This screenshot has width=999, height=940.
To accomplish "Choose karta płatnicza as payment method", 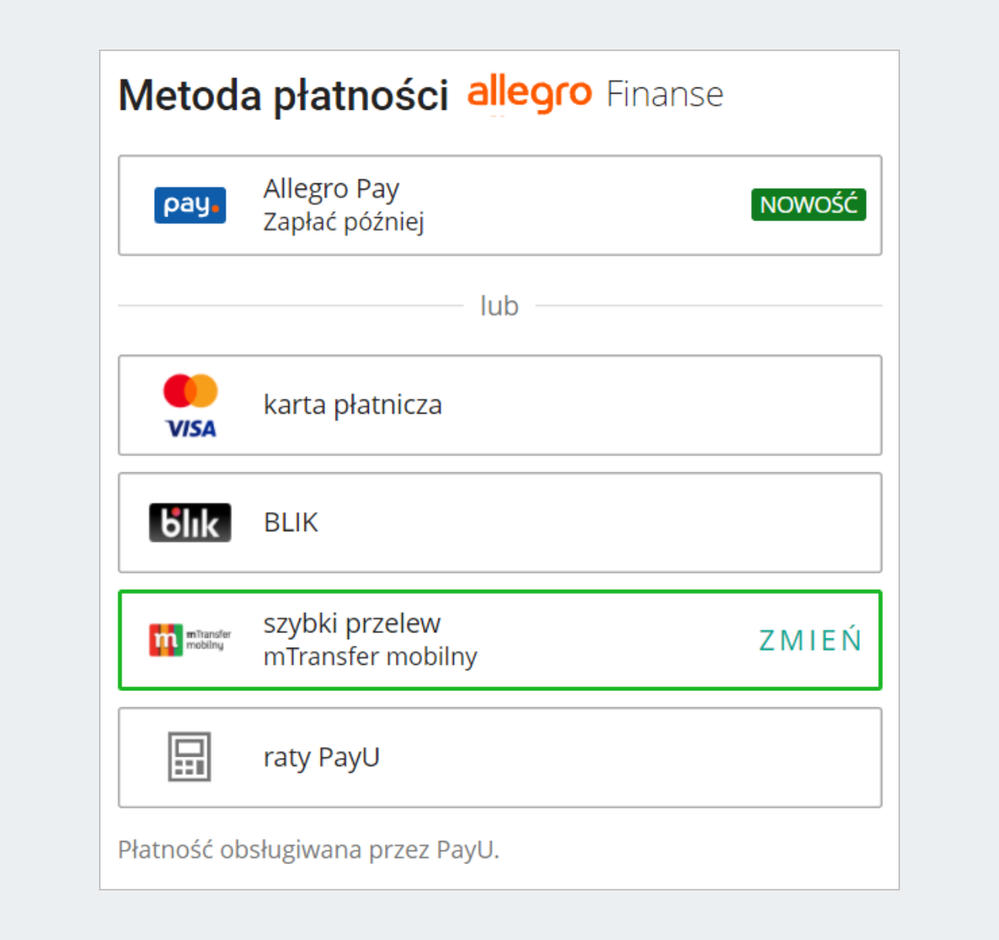I will (x=500, y=405).
